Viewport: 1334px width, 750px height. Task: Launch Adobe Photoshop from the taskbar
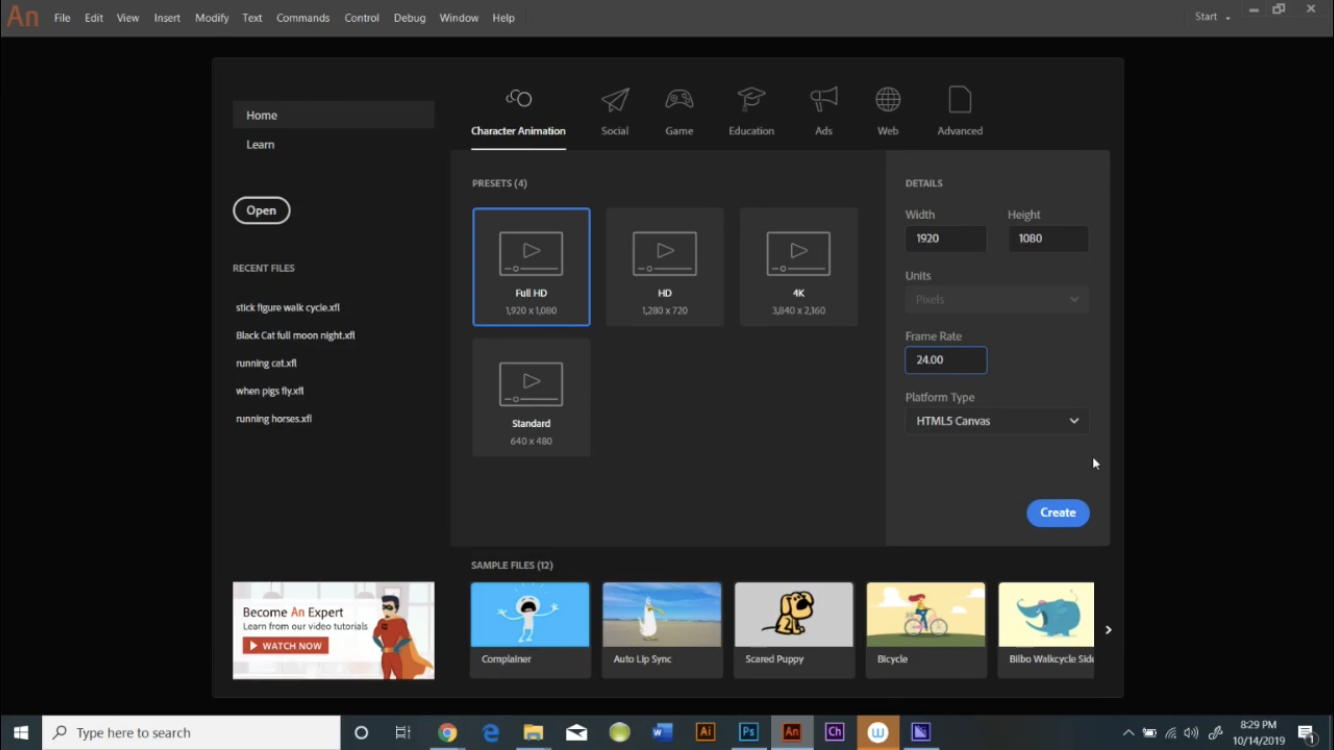(748, 733)
